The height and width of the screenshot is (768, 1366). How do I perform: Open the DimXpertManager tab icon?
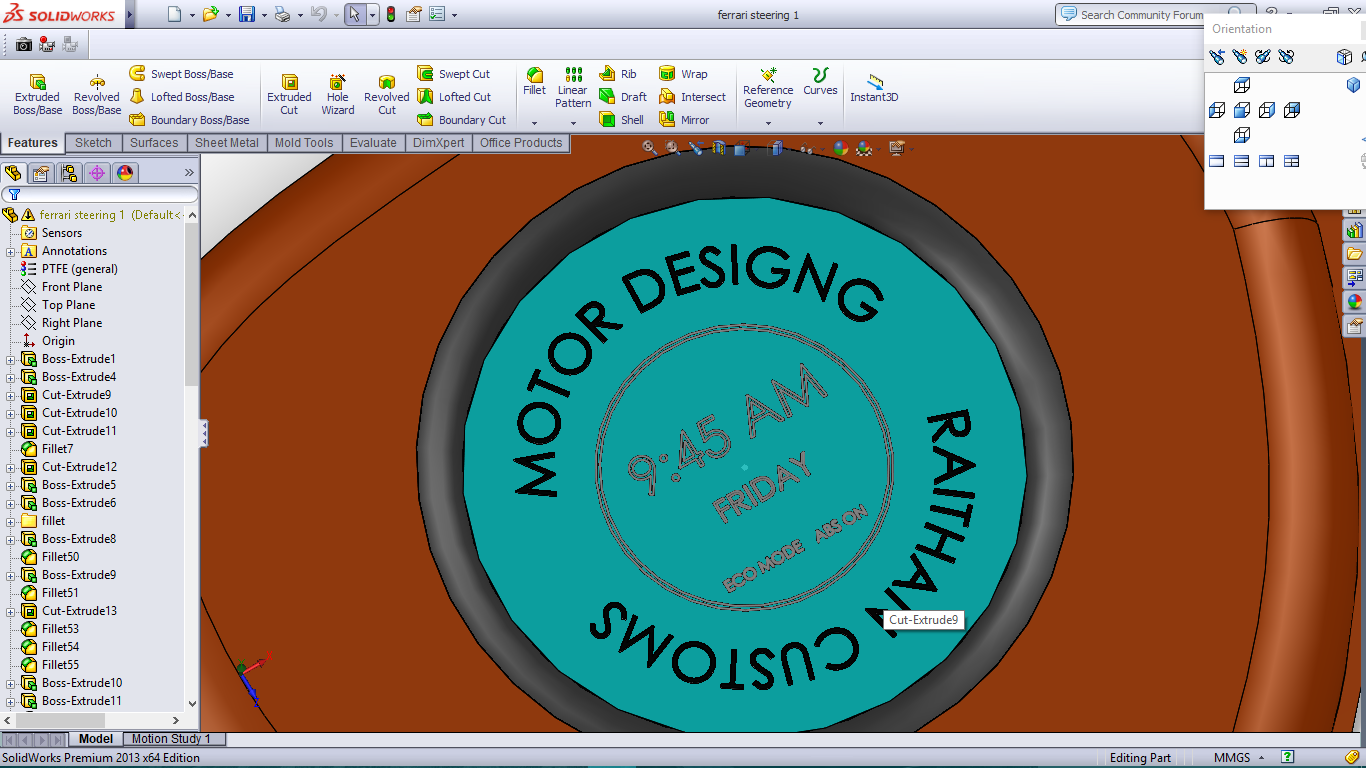[x=97, y=173]
